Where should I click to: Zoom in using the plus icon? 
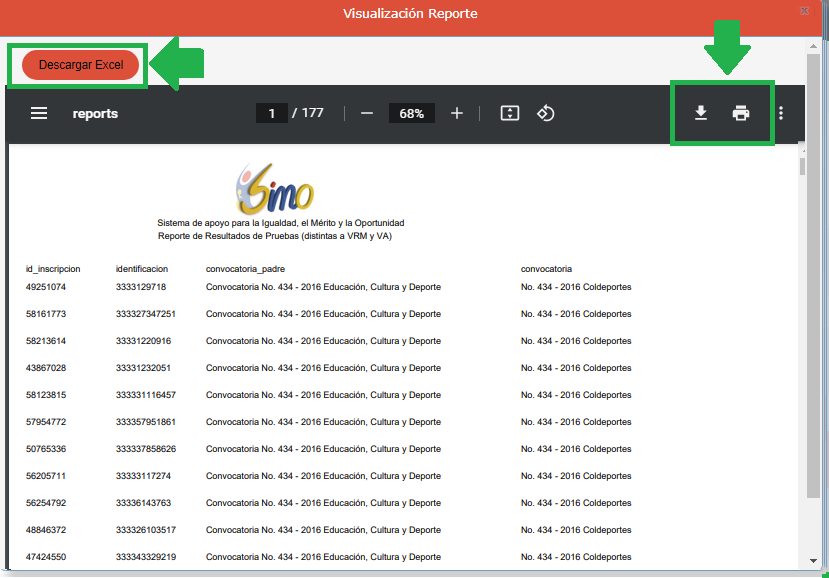(457, 114)
